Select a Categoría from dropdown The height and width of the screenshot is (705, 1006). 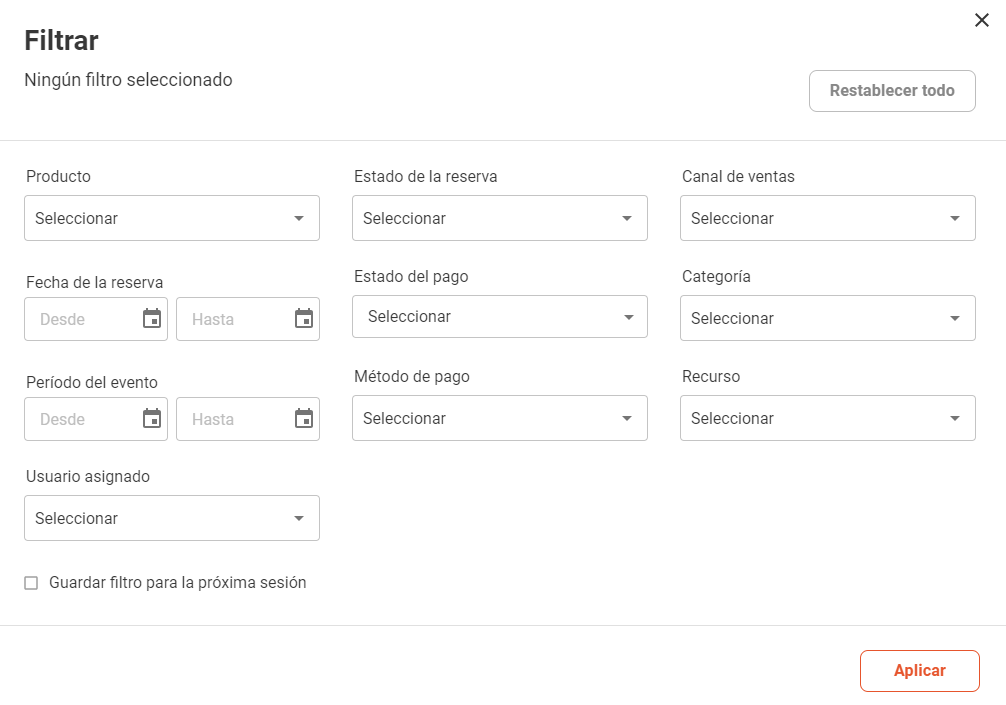coord(827,318)
